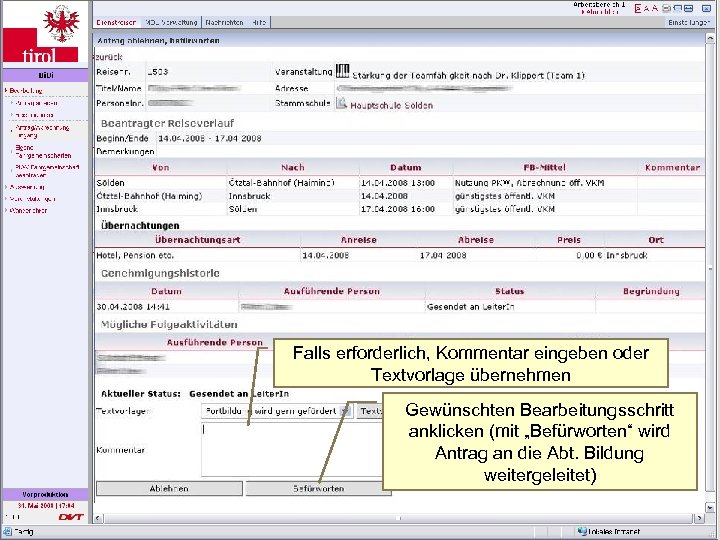This screenshot has height=540, width=720.
Task: Click the status 'Gesendet an LeiterIn' in Genehmigungshistorie
Action: pyautogui.click(x=471, y=307)
